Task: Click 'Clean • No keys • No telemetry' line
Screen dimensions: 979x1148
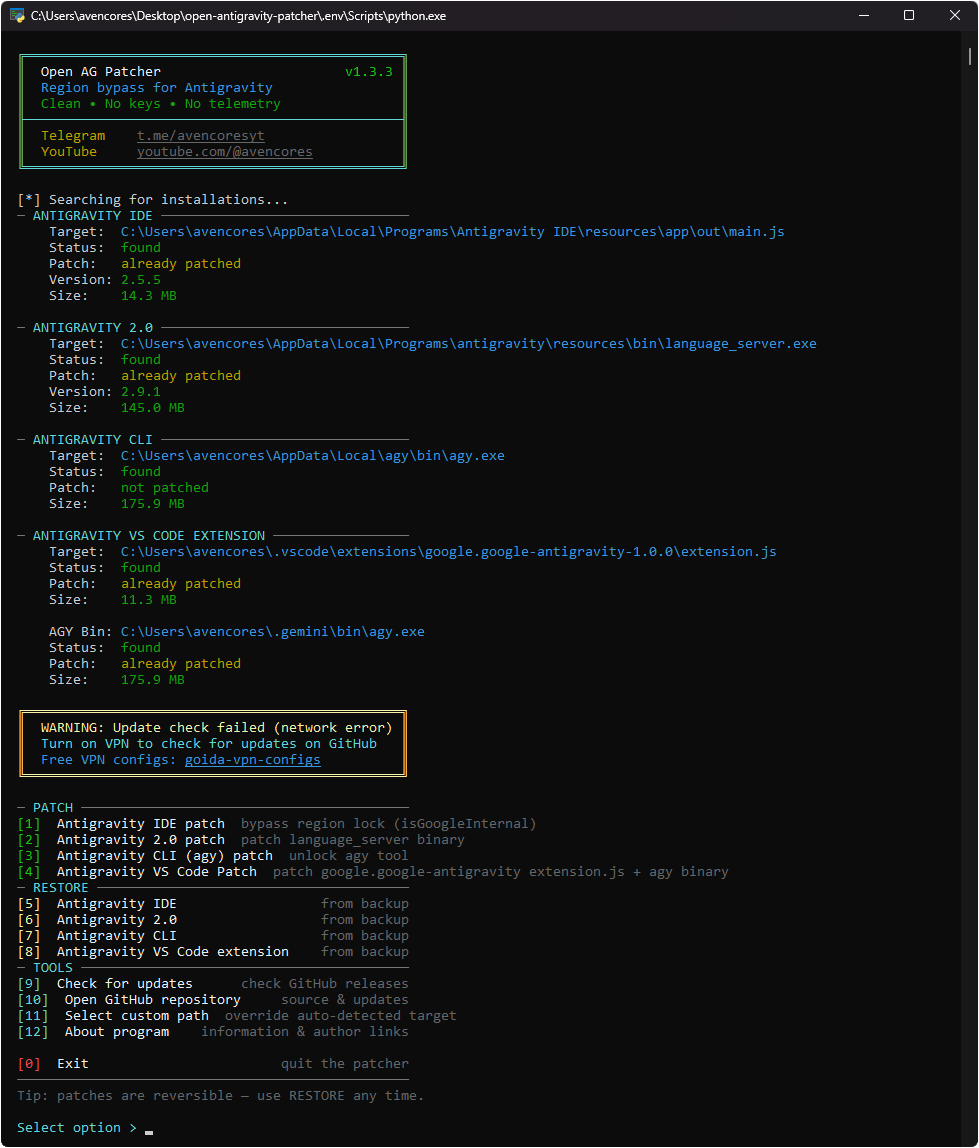Action: click(x=160, y=104)
